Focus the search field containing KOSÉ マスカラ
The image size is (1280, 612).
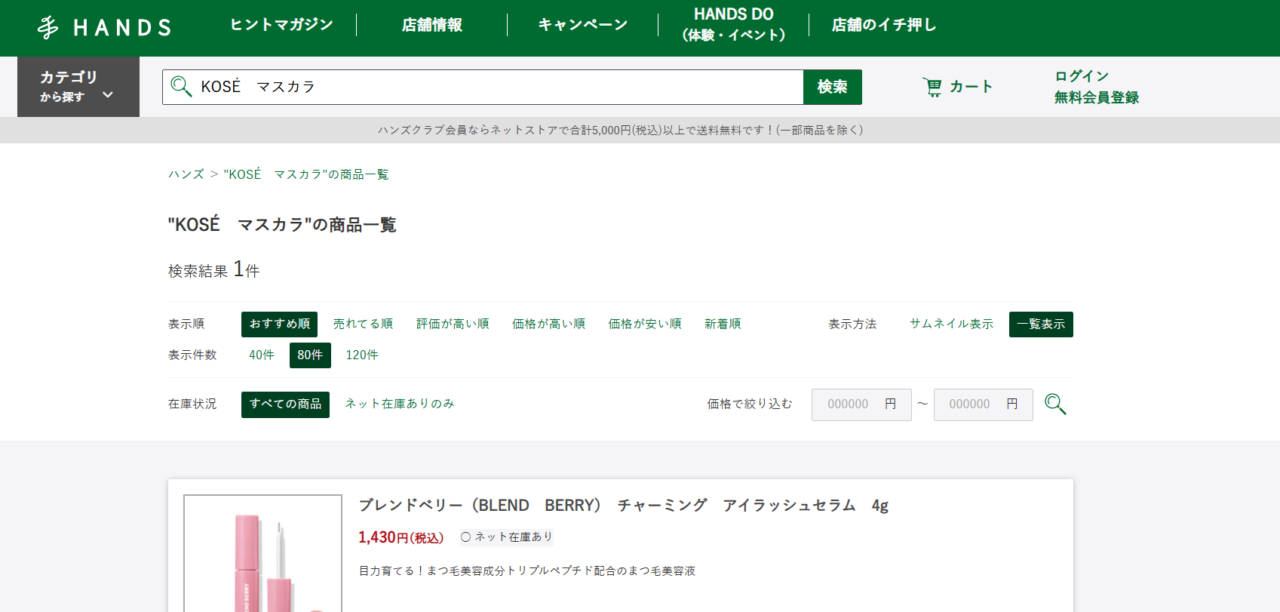[483, 87]
